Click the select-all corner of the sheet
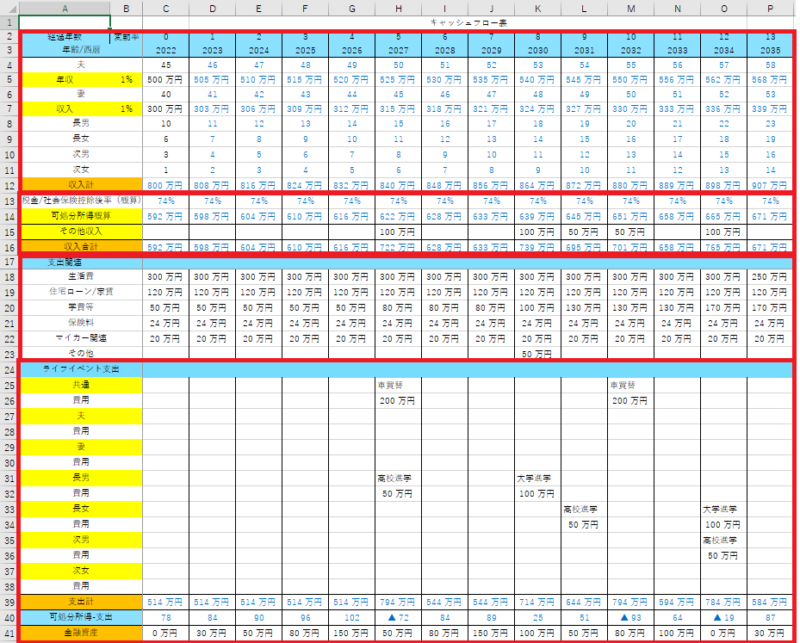 tap(9, 8)
